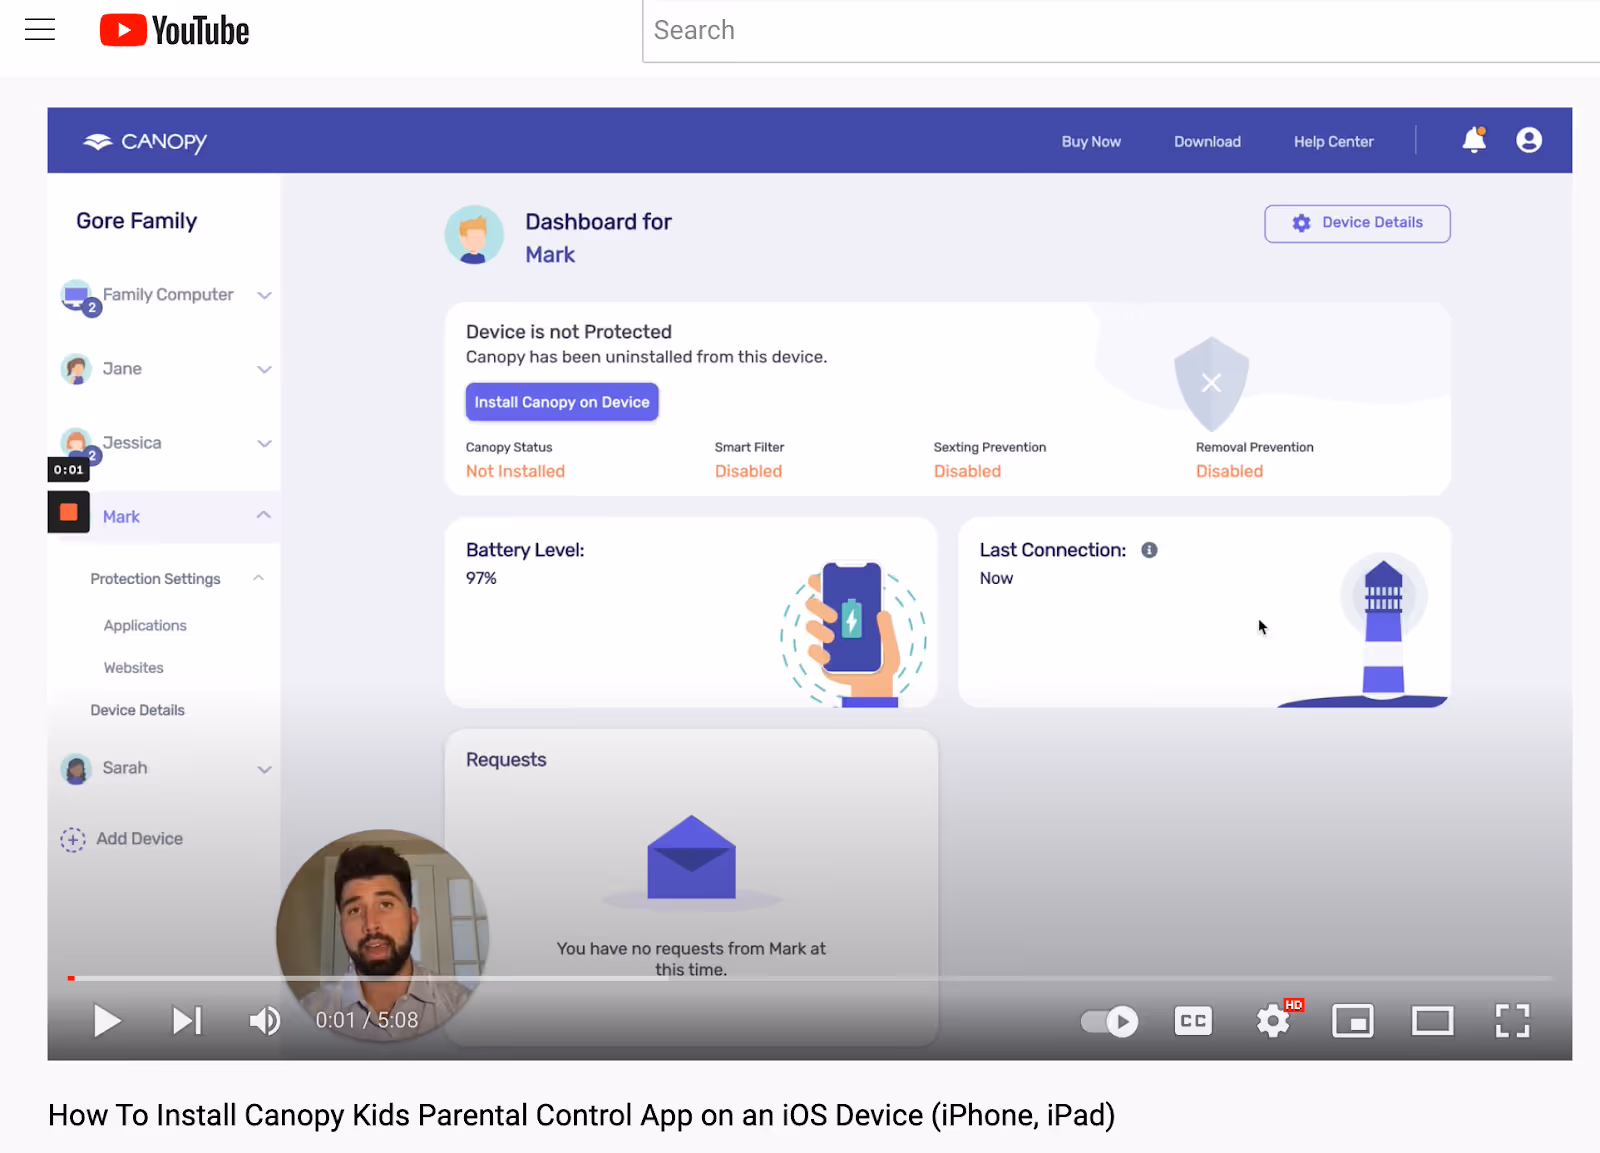Play the video

click(x=107, y=1021)
